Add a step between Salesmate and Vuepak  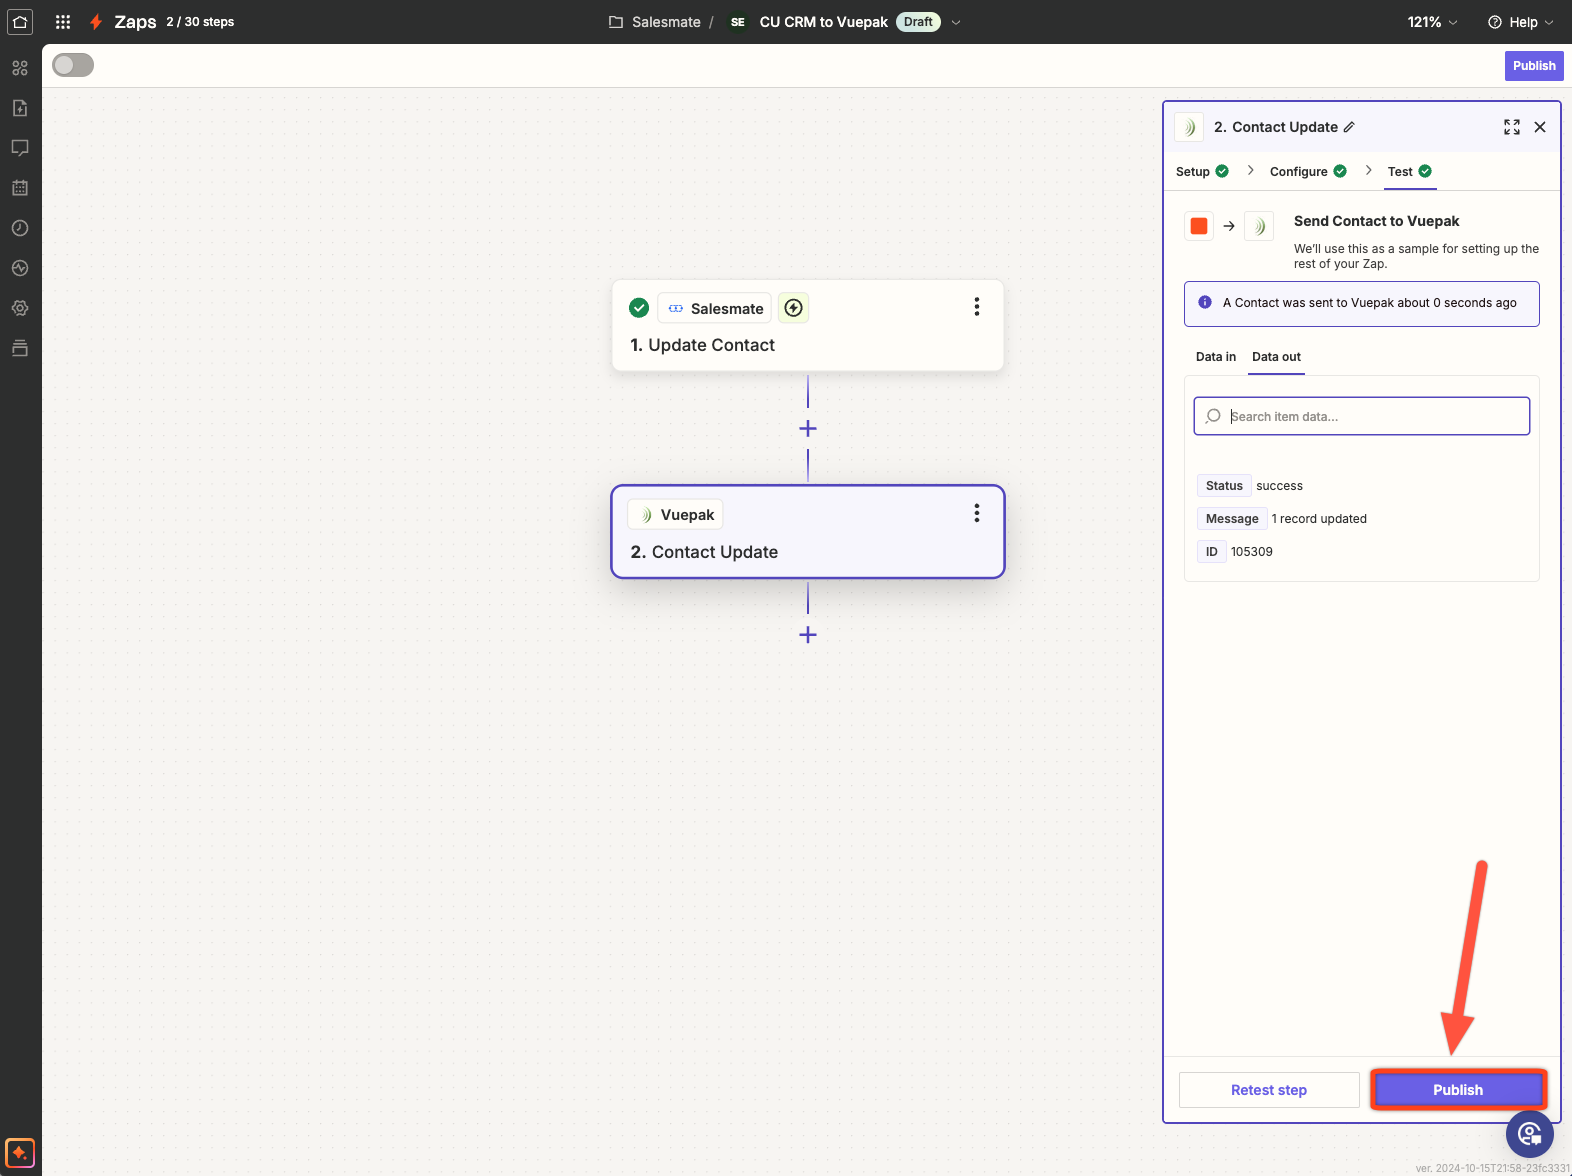click(808, 428)
